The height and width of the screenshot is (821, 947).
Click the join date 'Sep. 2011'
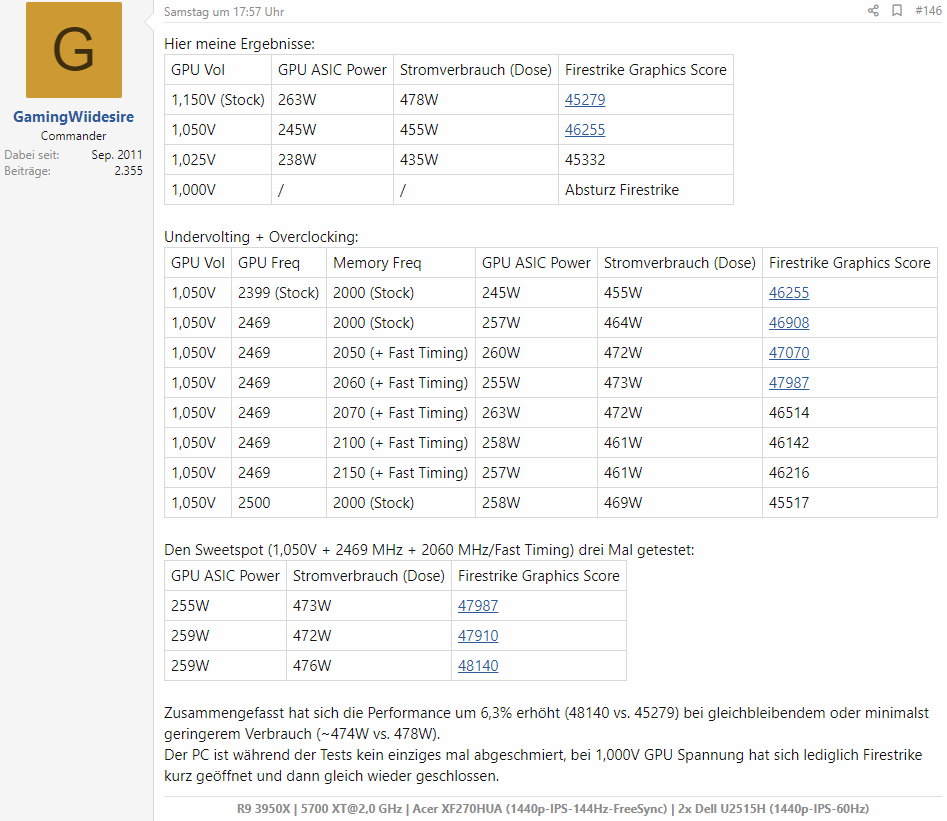(117, 155)
